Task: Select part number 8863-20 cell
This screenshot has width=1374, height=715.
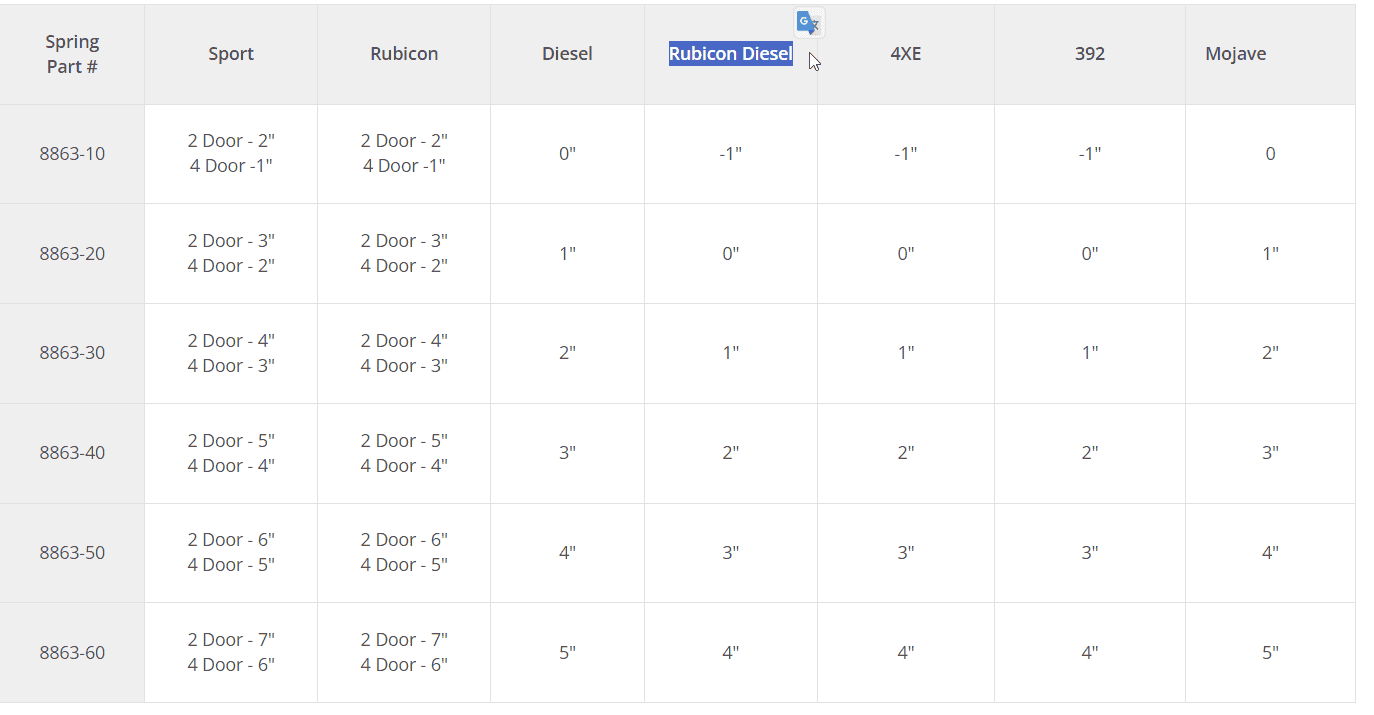Action: tap(72, 254)
